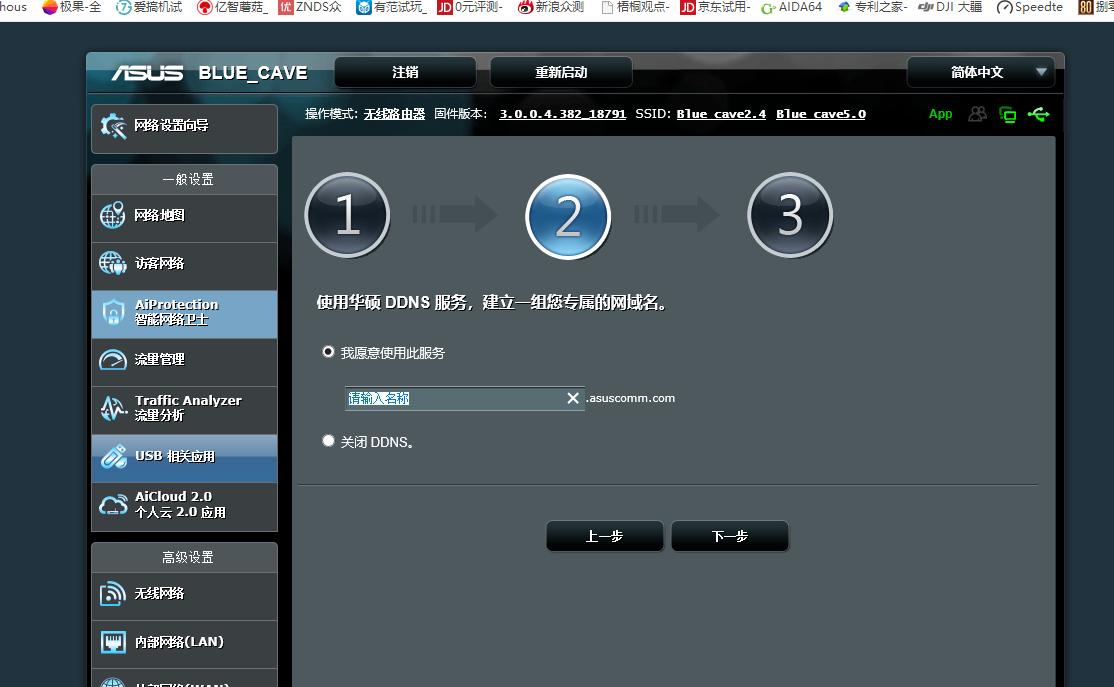The width and height of the screenshot is (1114, 687).
Task: Click the clear X in DDNS name field
Action: click(573, 398)
